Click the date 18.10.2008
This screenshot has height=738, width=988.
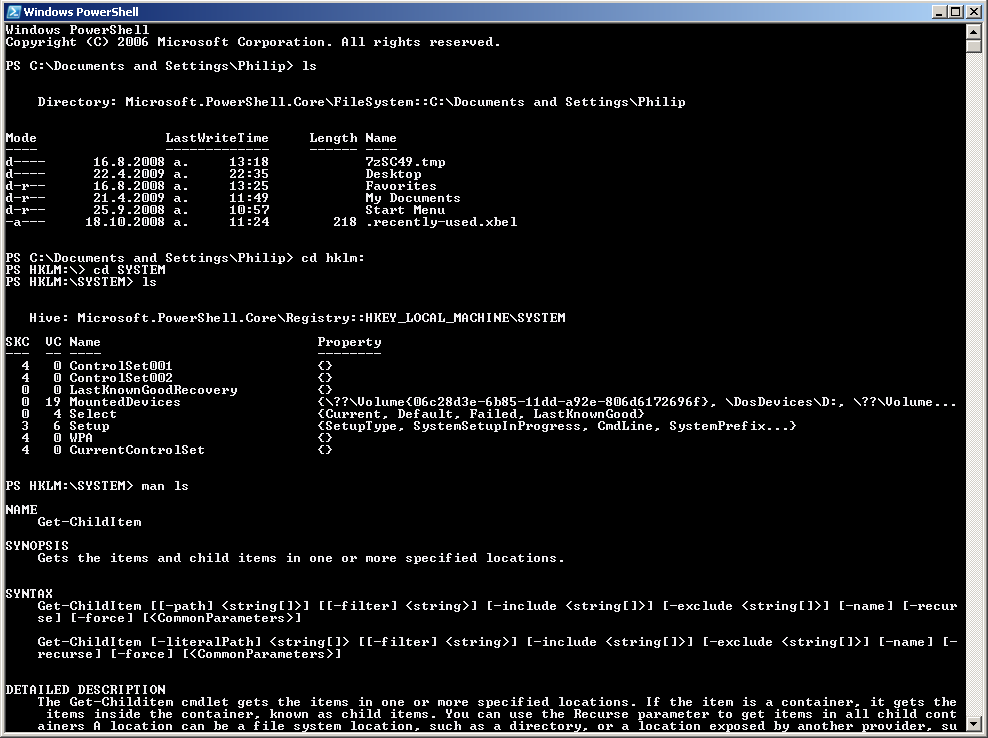(x=125, y=222)
